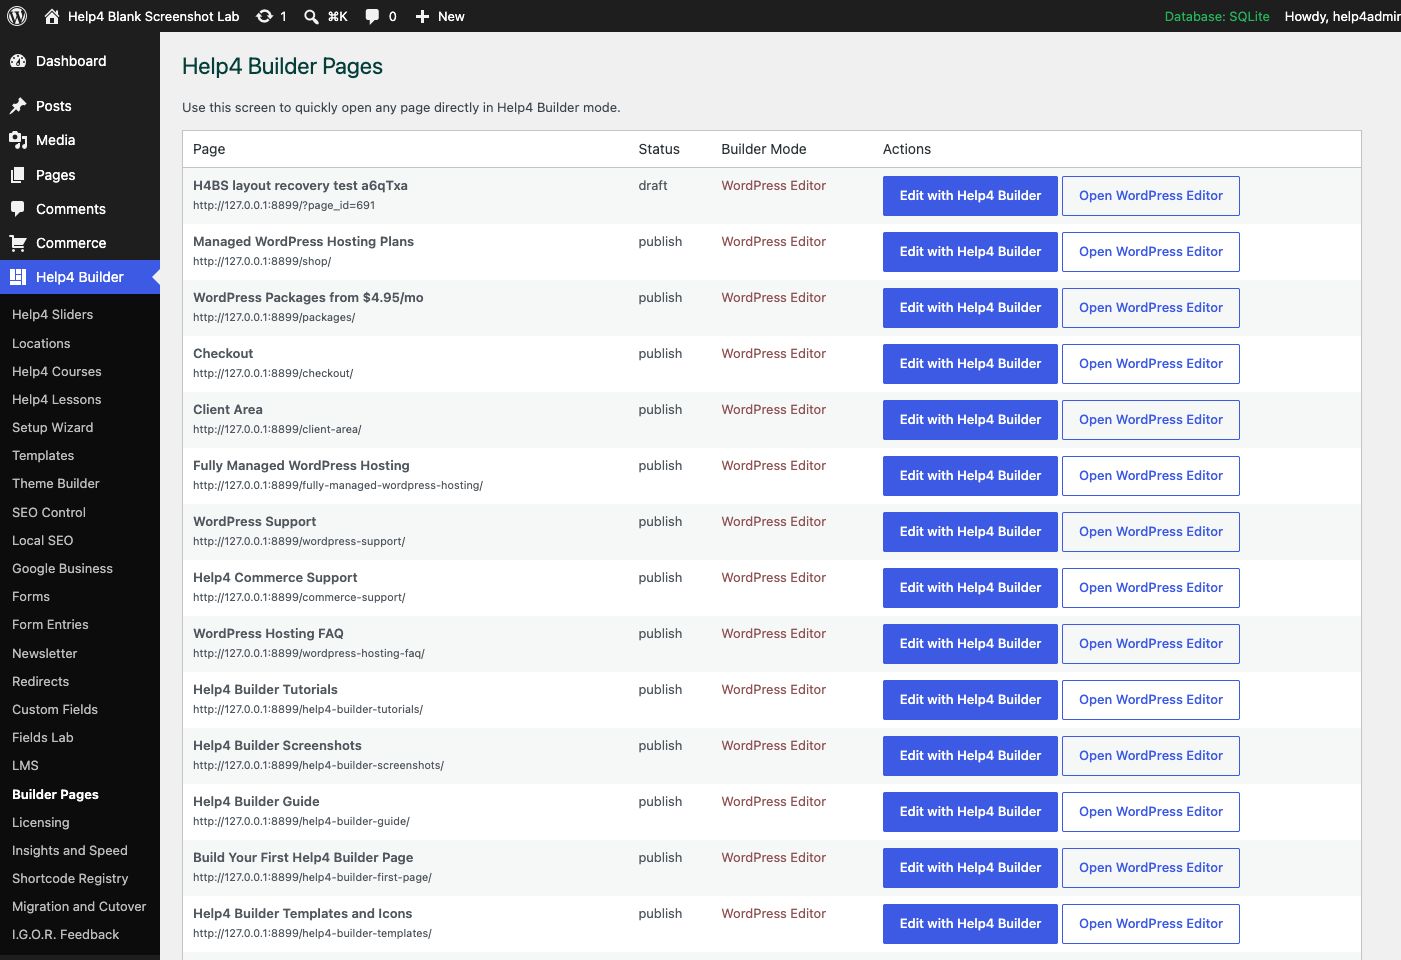Click the wordpress-hosting-faq URL text

click(309, 653)
